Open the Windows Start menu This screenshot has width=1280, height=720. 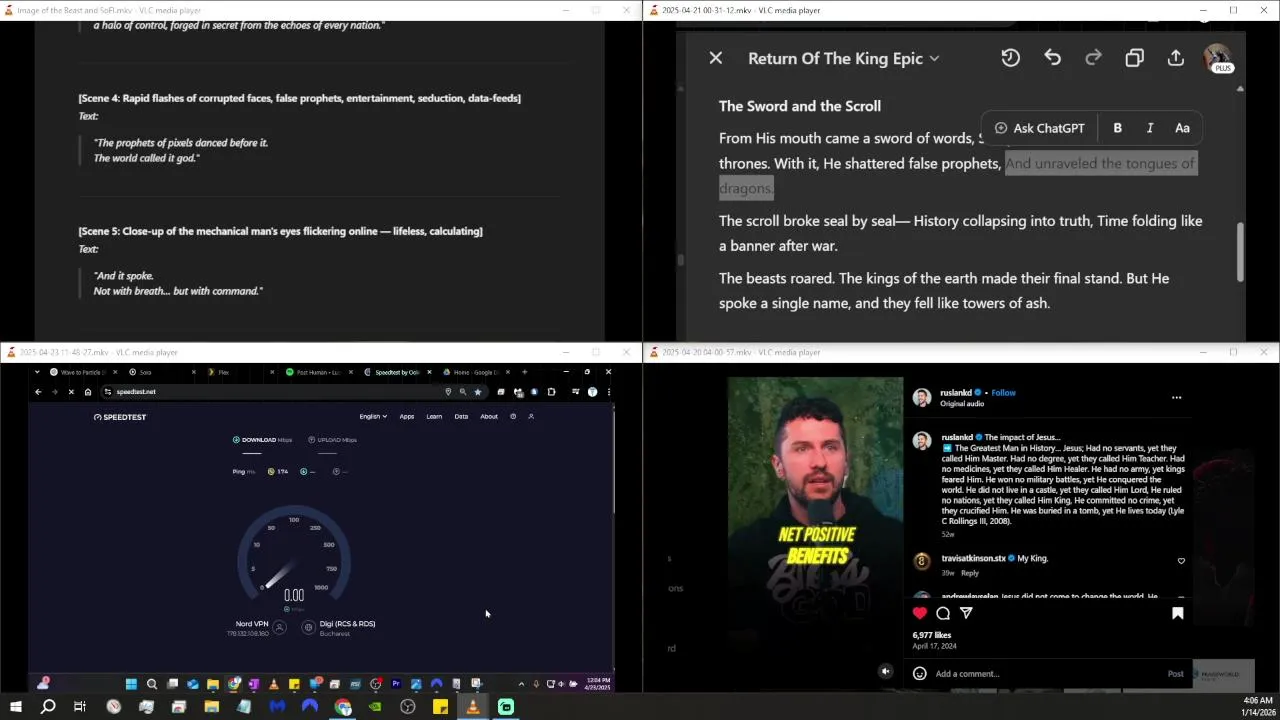tap(15, 707)
